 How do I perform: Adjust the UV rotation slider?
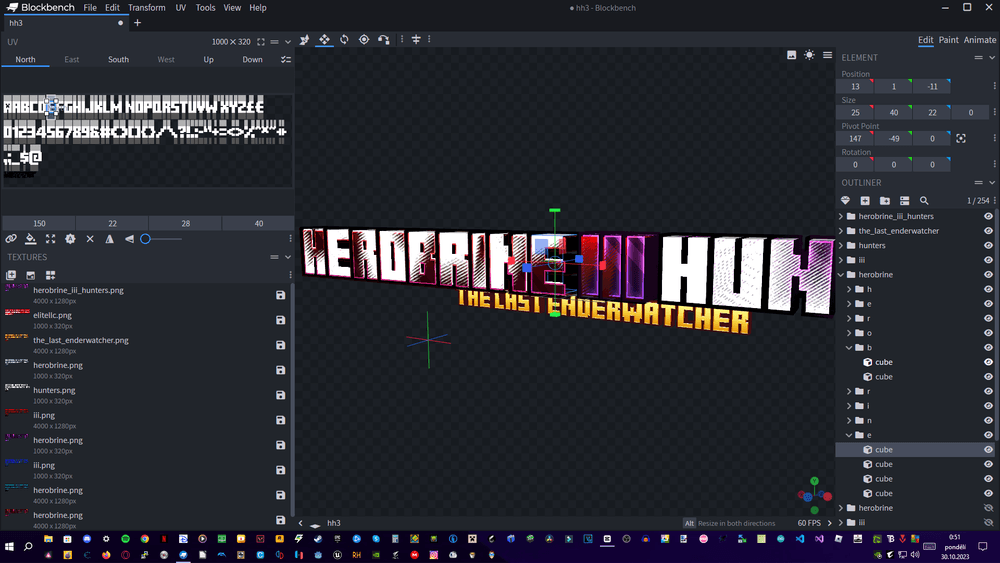coord(161,239)
